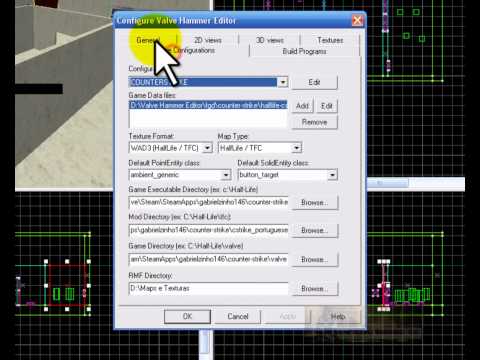This screenshot has height=360, width=480.
Task: Open the Default SolidEntity class dropdown
Action: click(332, 175)
